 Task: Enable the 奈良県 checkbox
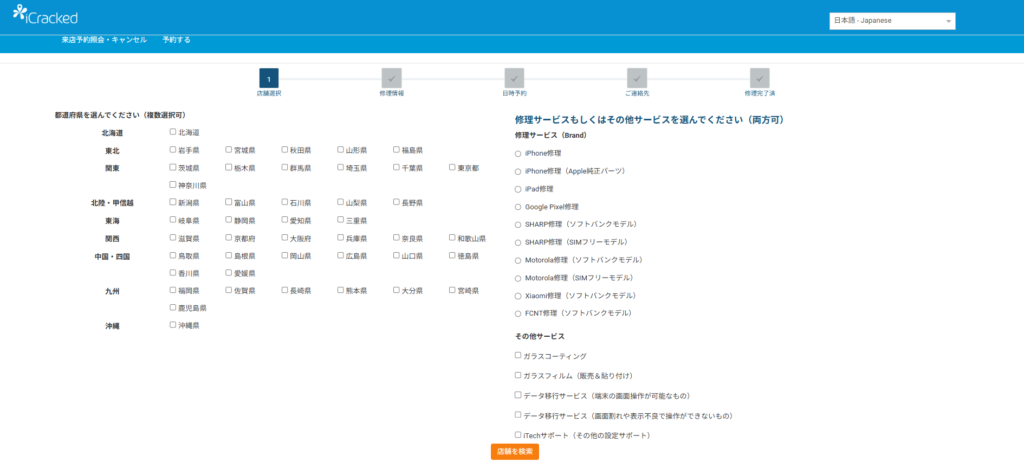[396, 238]
